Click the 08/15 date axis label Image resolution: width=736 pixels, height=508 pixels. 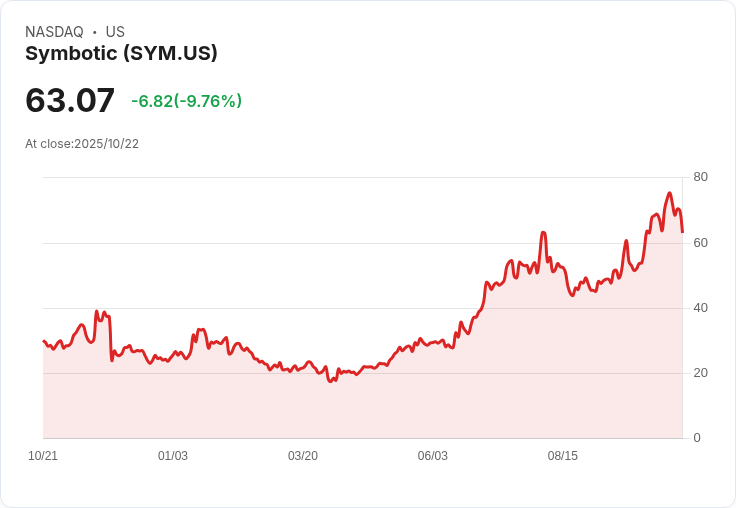pyautogui.click(x=563, y=456)
